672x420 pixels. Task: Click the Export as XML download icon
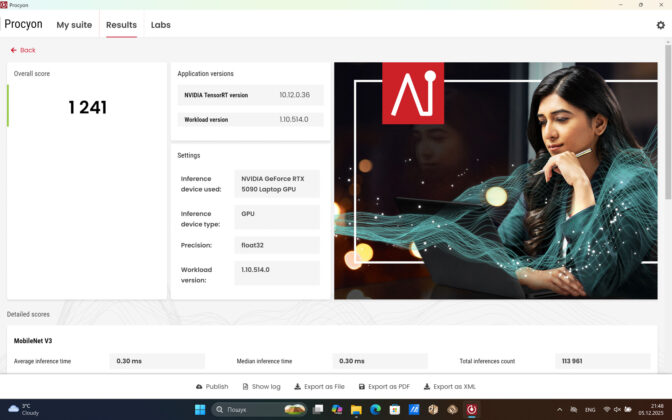(x=426, y=387)
